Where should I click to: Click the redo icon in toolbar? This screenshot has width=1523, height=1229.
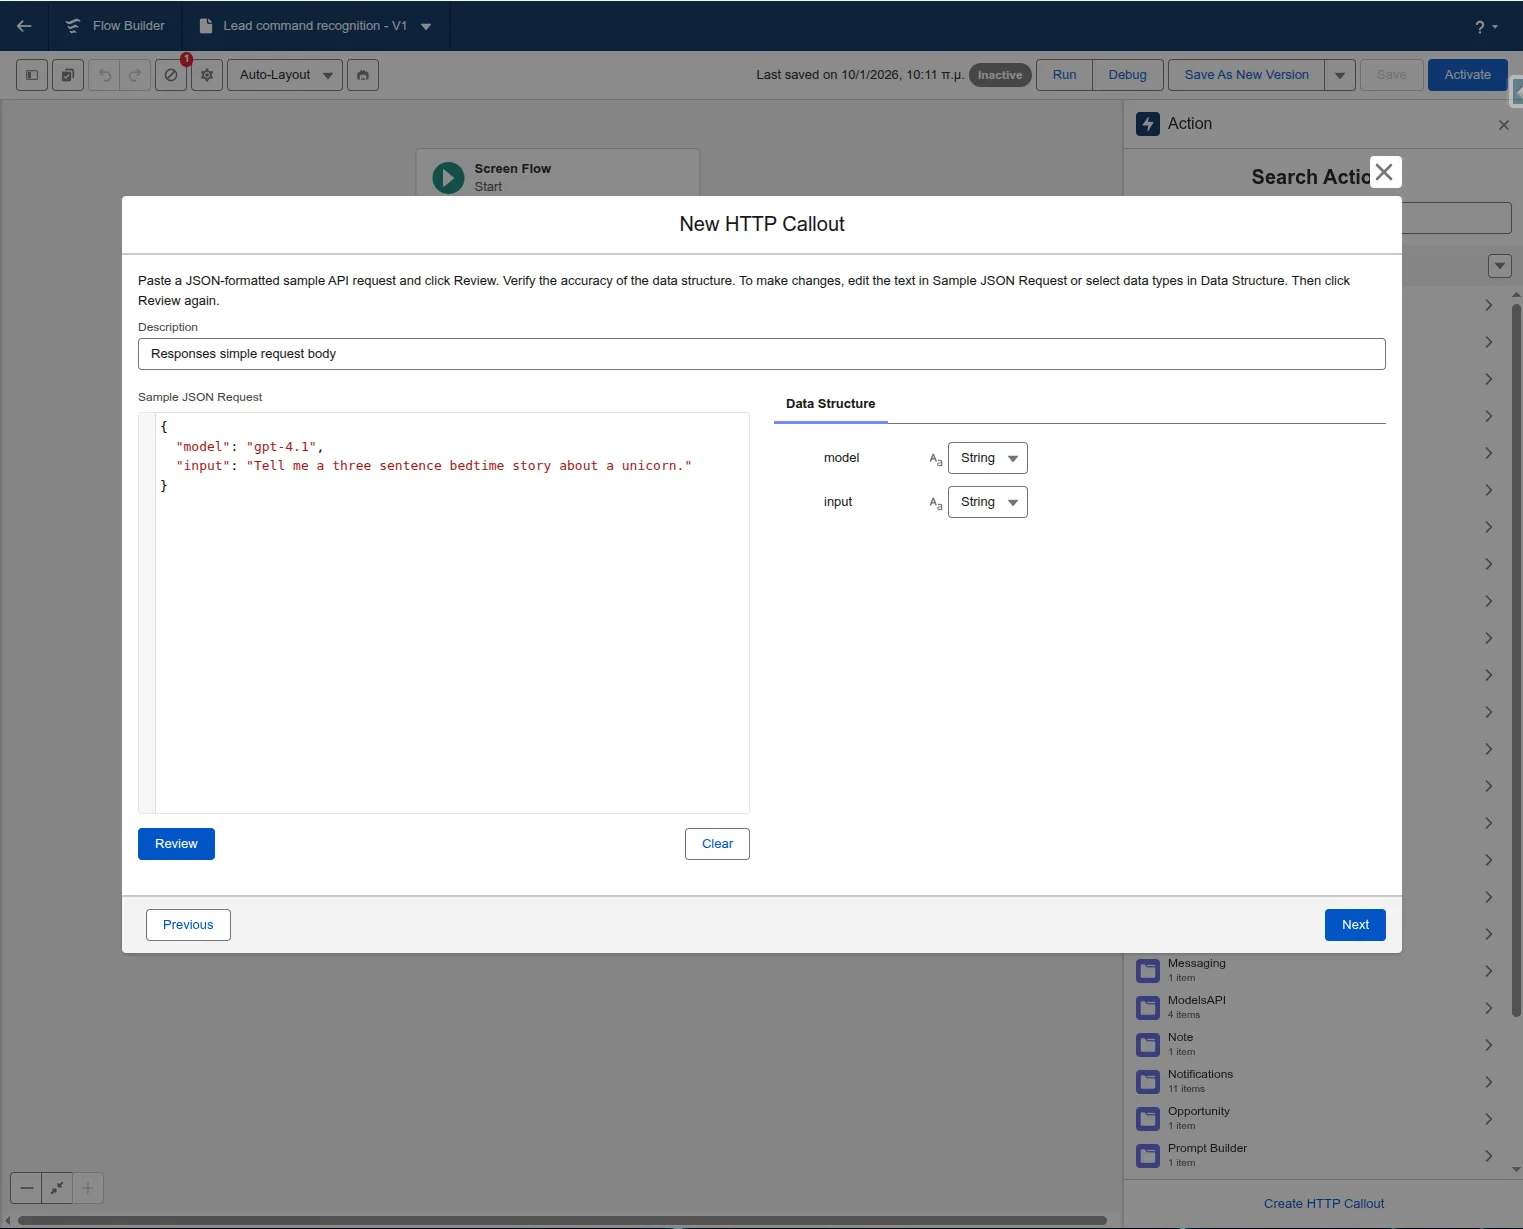[134, 75]
